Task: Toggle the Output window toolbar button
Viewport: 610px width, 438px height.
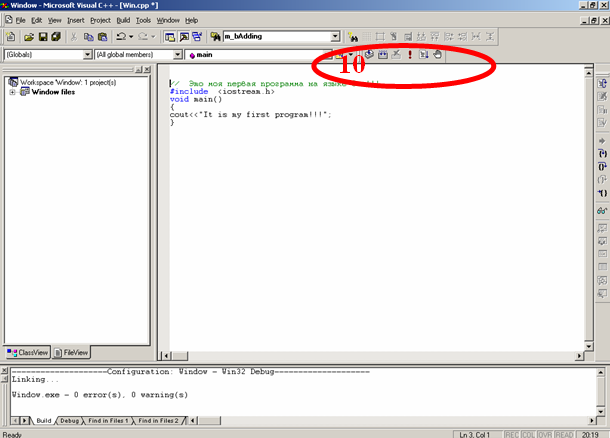Action: tap(184, 37)
